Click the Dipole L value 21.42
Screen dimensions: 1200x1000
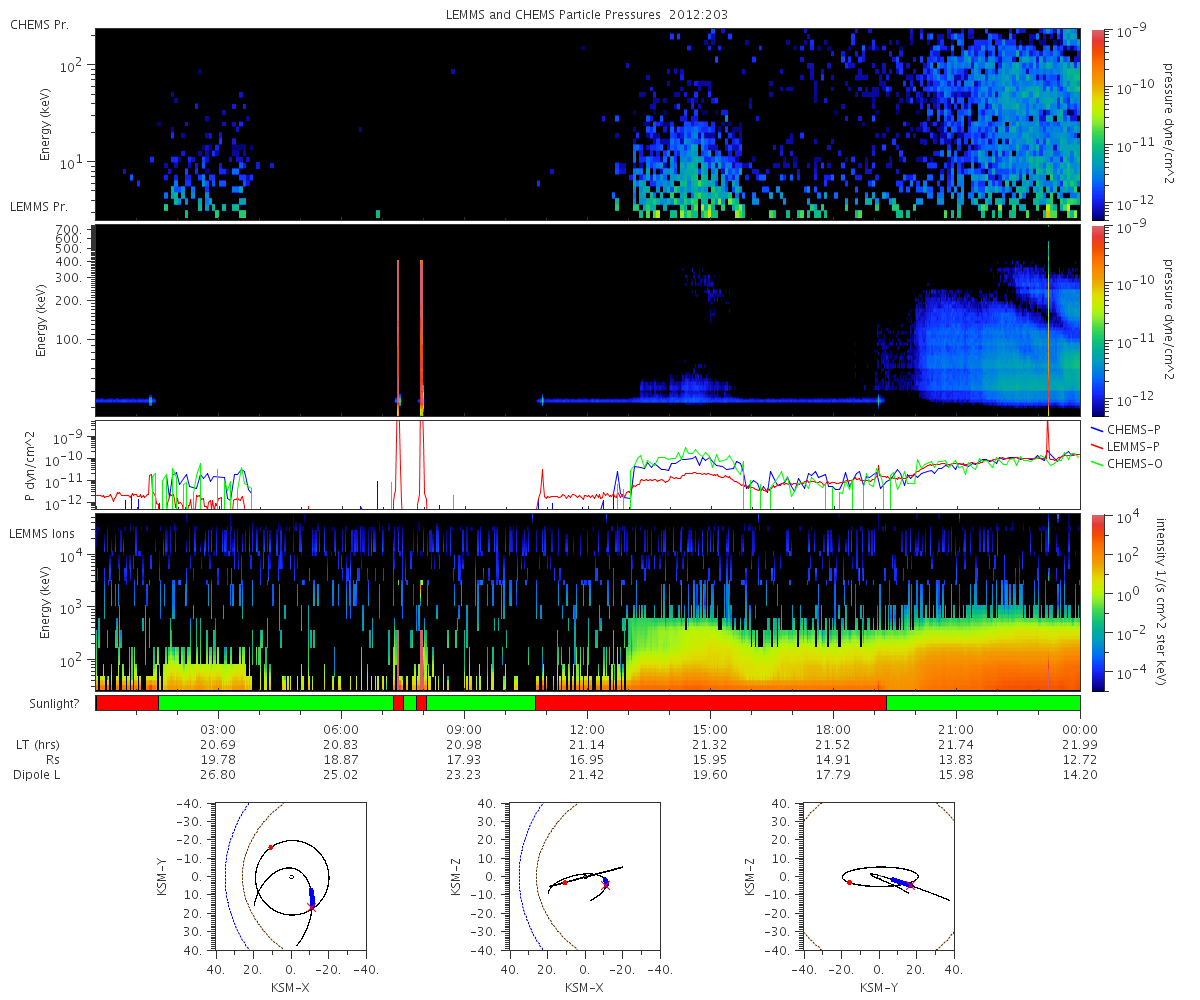(x=587, y=775)
